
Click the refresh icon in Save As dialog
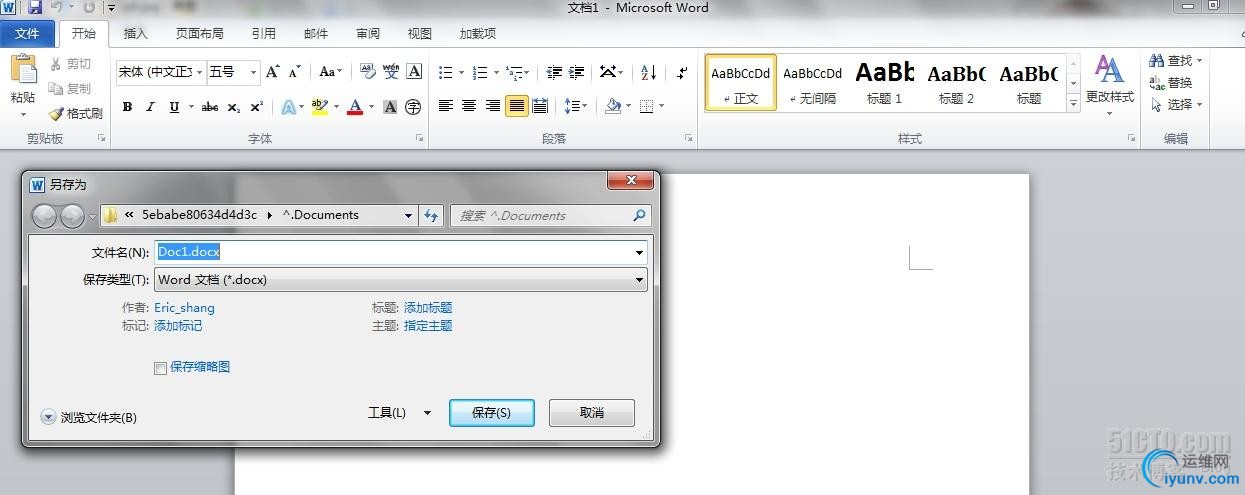pos(431,215)
